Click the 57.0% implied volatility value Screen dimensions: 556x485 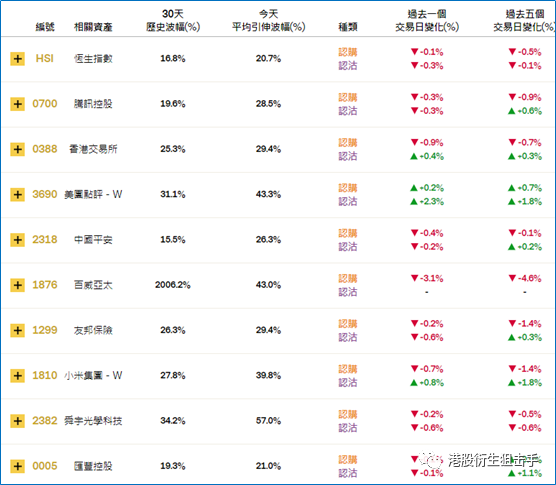(x=268, y=421)
